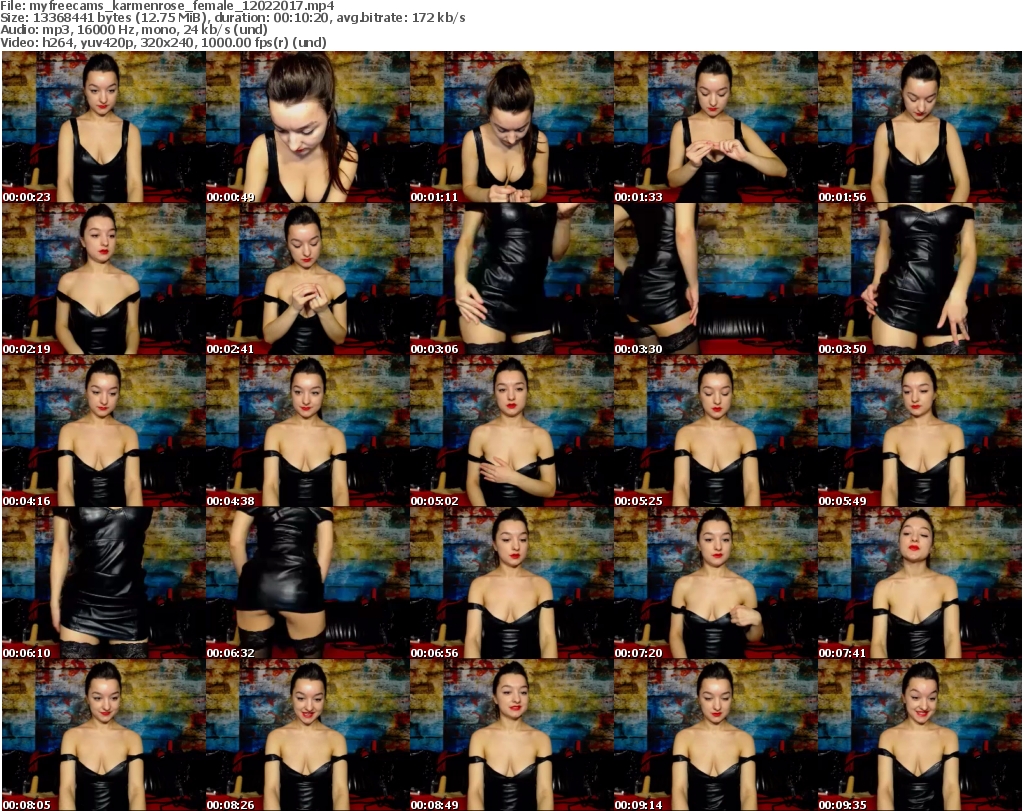Screen dimensions: 1024x811
Task: Select the thumbnail stamped 00:09:14
Action: pos(716,736)
